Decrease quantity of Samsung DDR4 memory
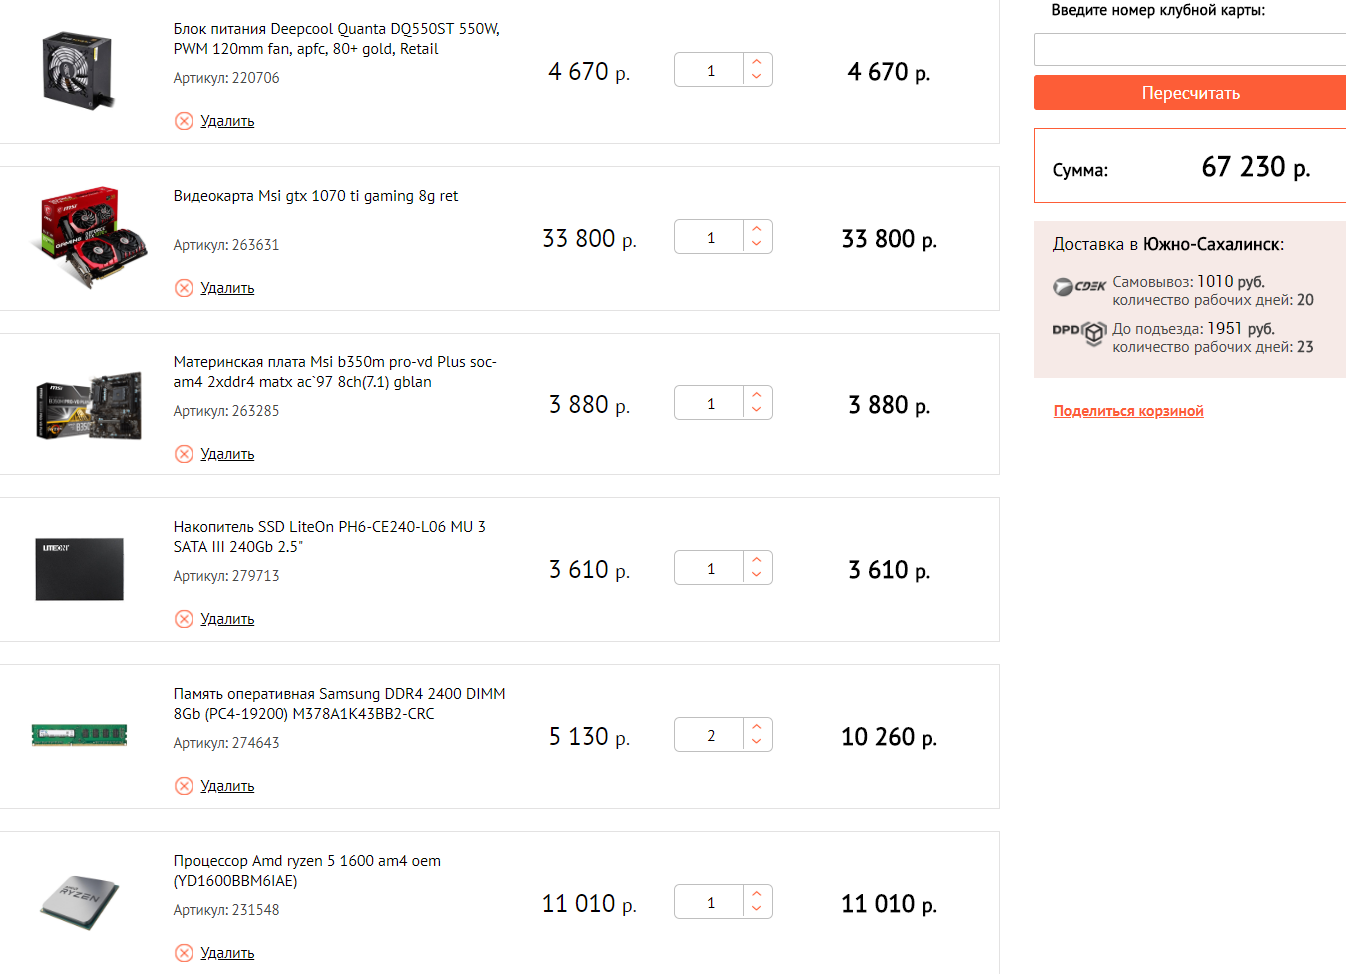1346x974 pixels. tap(757, 742)
